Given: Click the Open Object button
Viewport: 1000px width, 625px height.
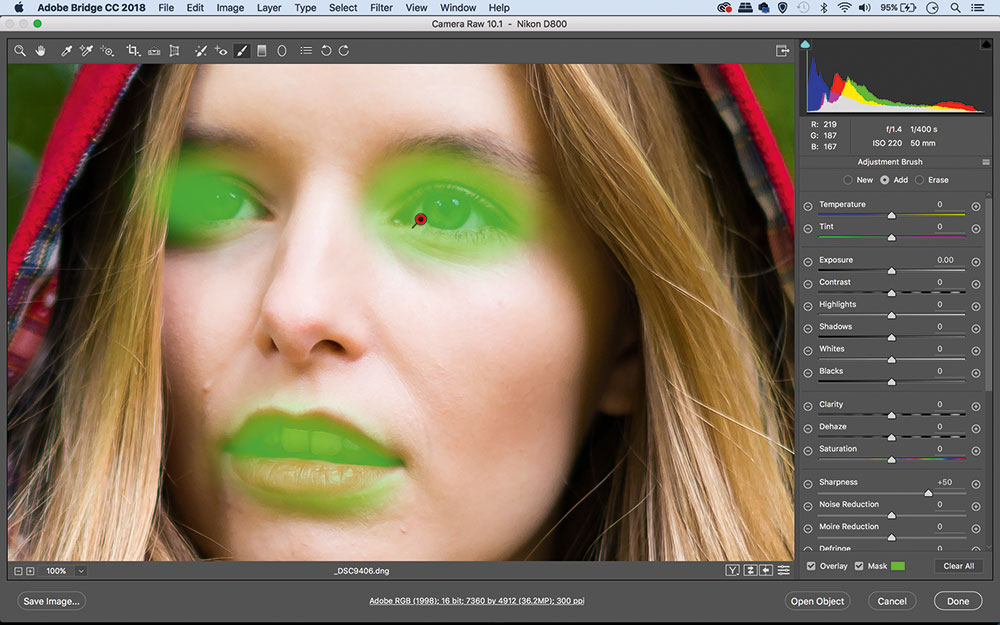Looking at the screenshot, I should (x=817, y=601).
